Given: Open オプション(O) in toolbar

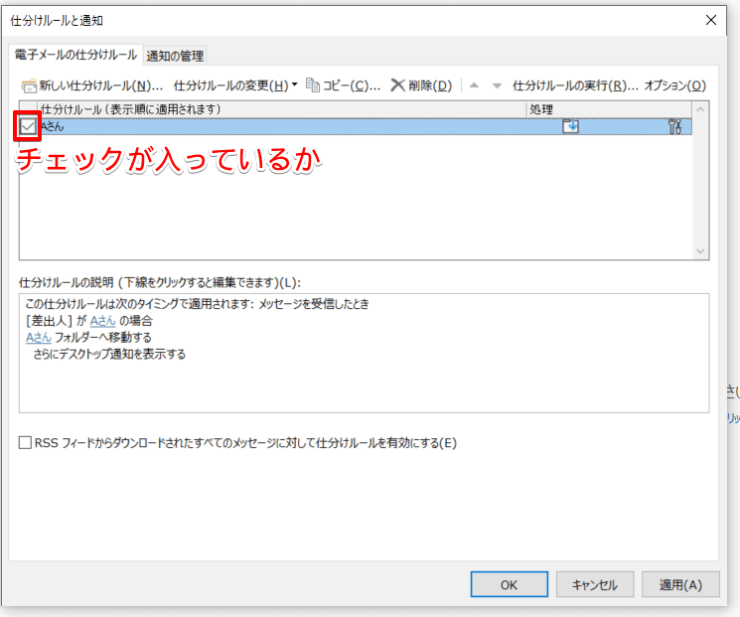Looking at the screenshot, I should point(675,85).
